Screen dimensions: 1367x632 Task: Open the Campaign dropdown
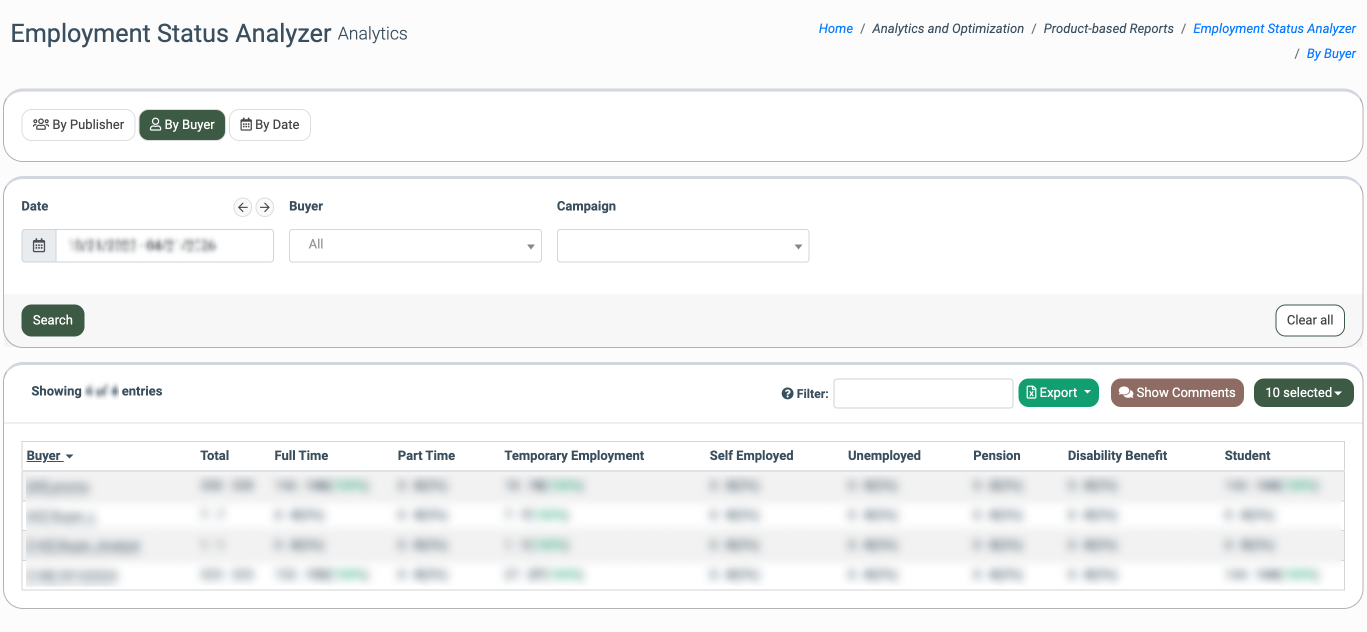point(683,246)
